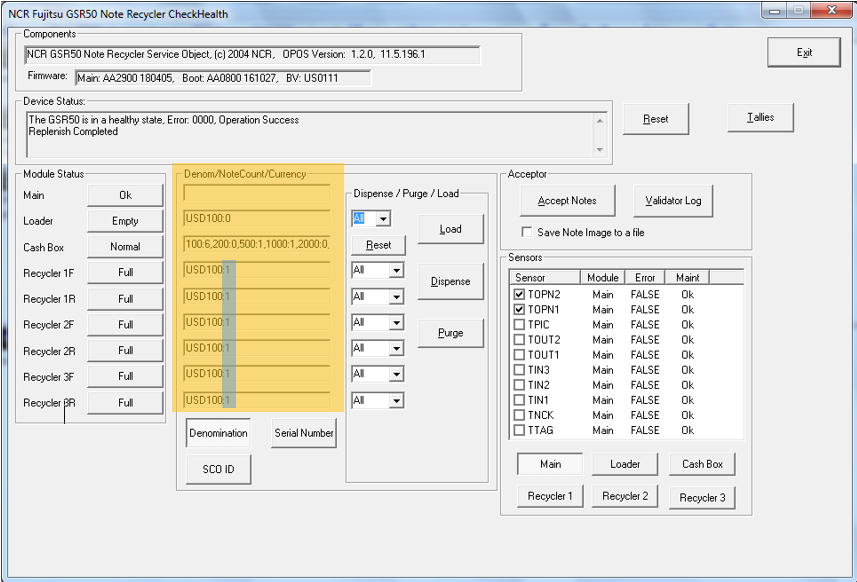Click the Recycler 3F Full status button
Image resolution: width=857 pixels, height=582 pixels.
(125, 376)
